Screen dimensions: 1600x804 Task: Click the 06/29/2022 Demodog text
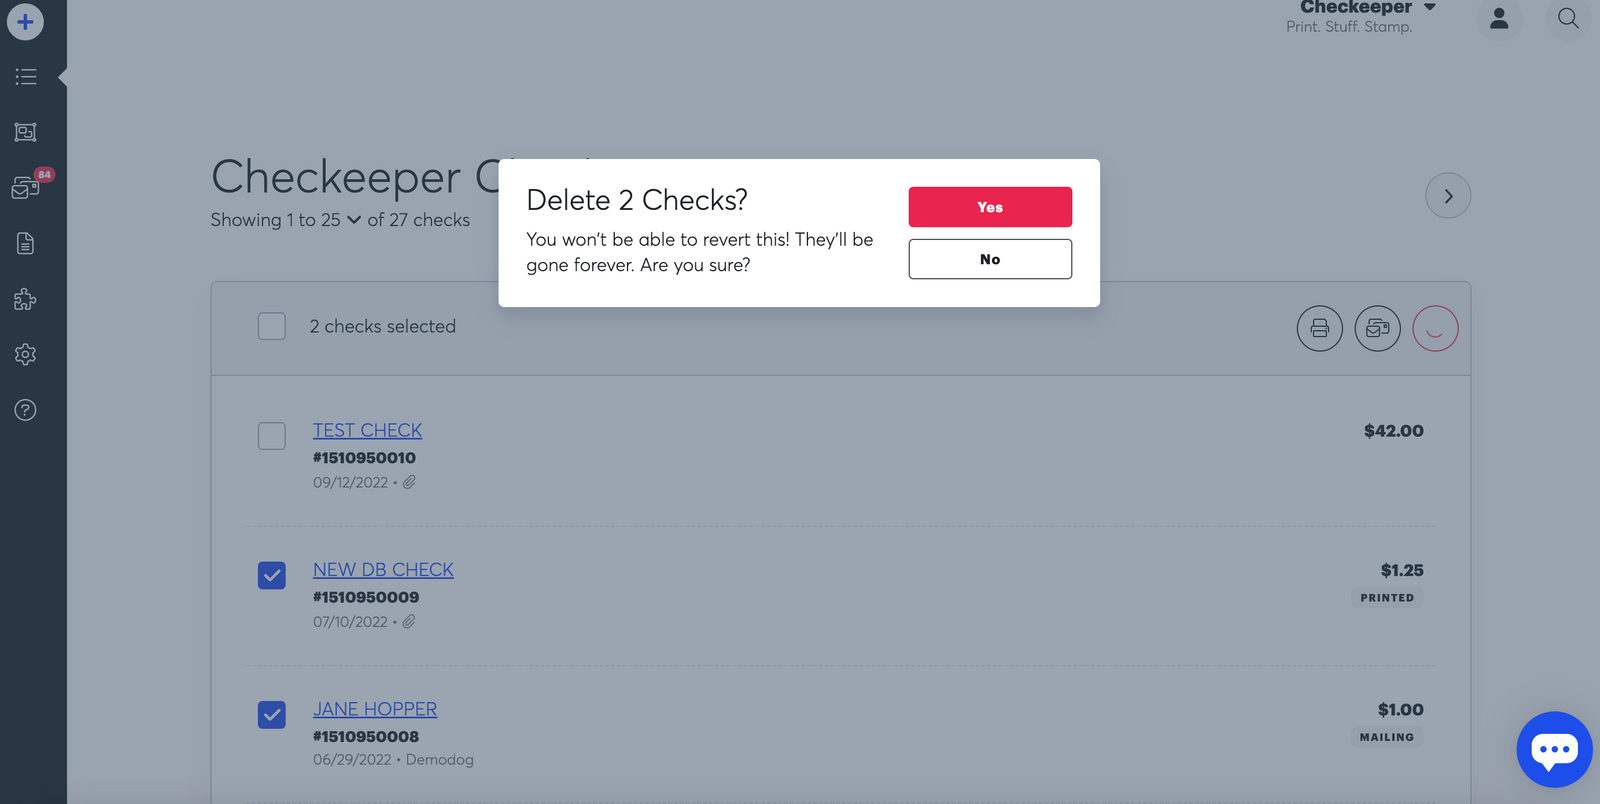click(x=393, y=760)
